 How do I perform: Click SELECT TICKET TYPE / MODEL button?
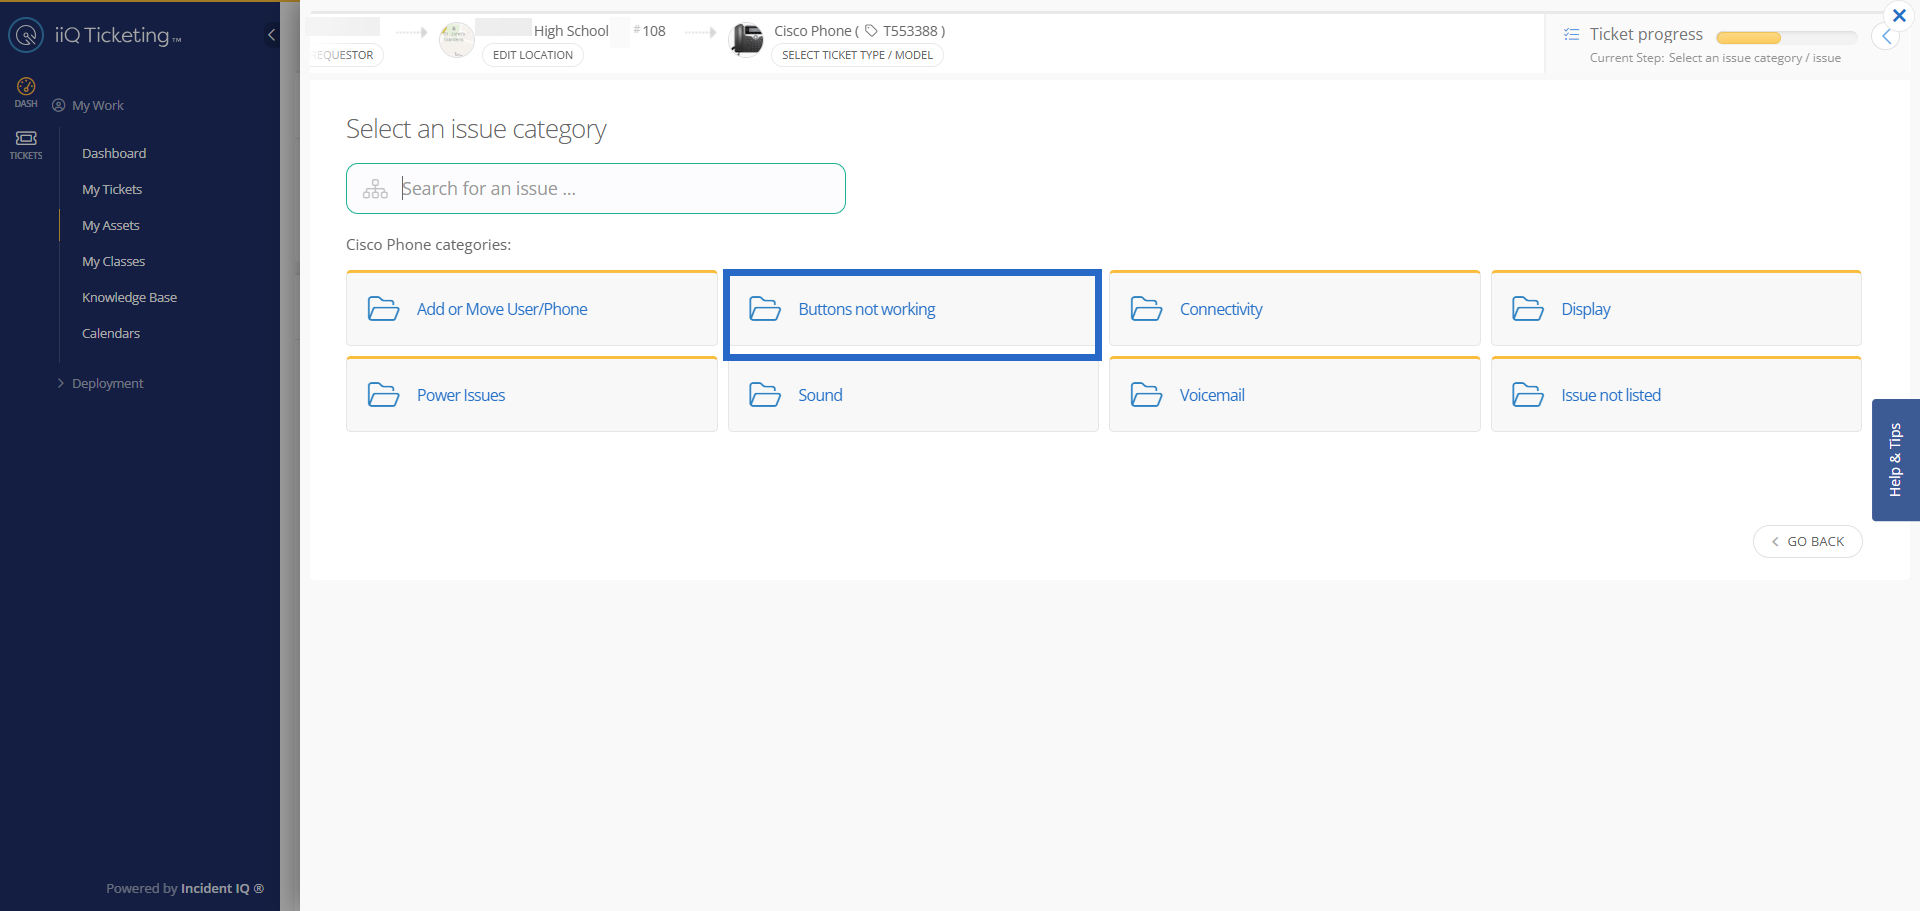click(x=857, y=55)
